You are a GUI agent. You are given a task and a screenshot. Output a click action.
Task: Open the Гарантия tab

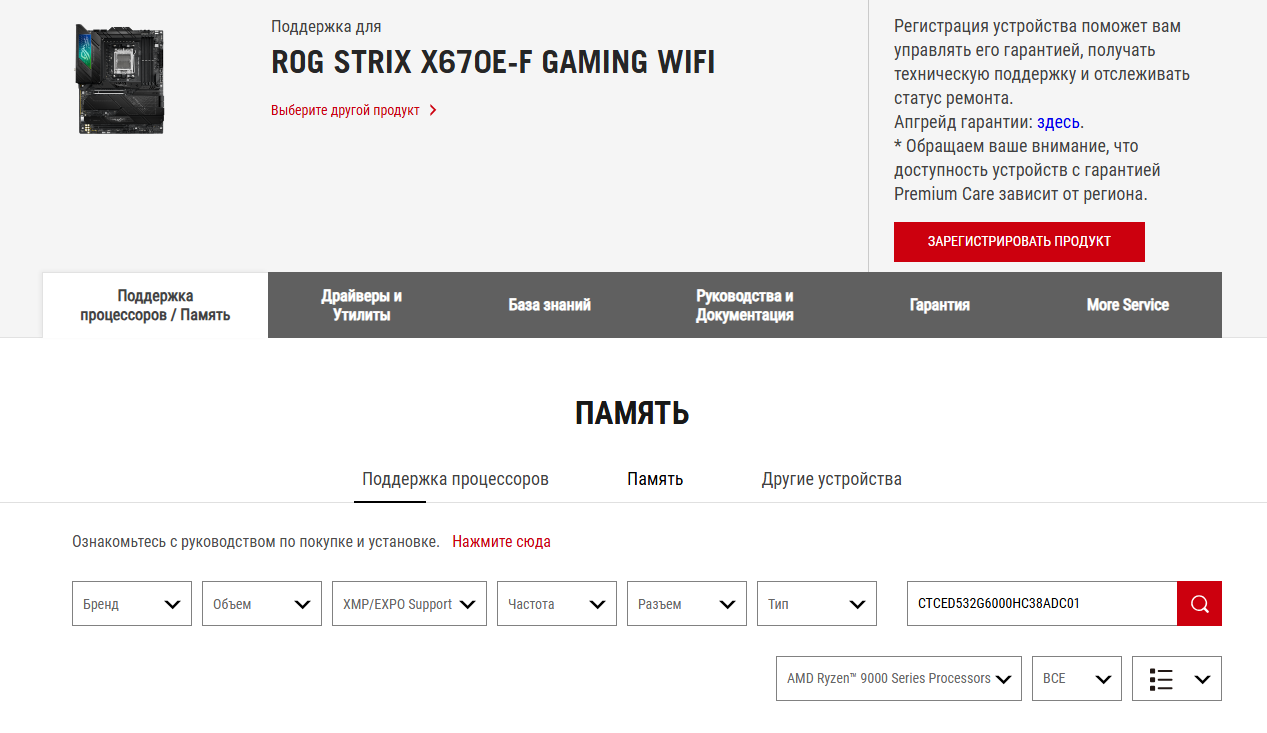coord(940,305)
